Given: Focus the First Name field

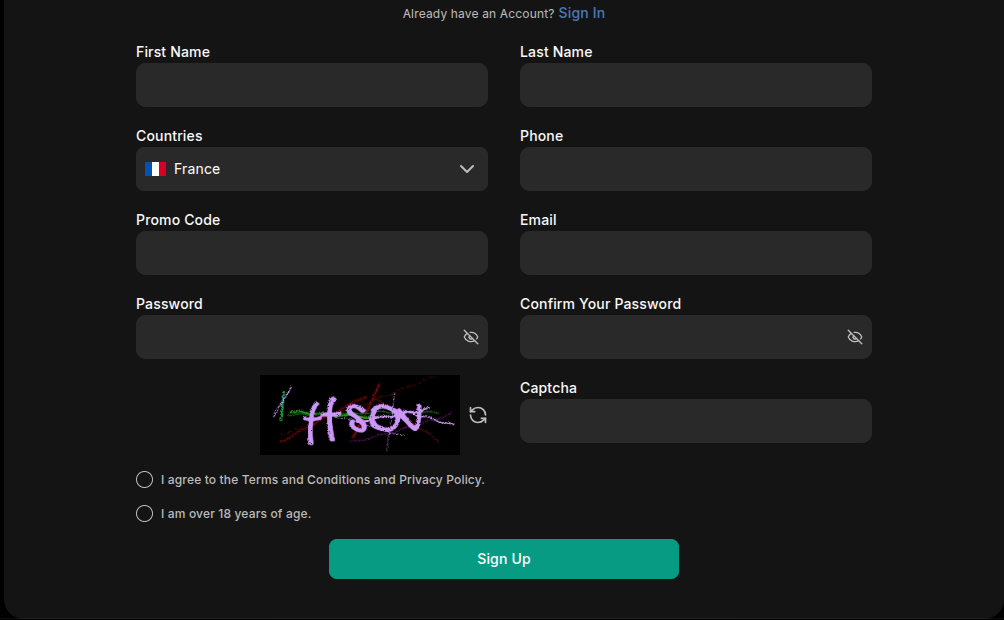Looking at the screenshot, I should coord(312,85).
